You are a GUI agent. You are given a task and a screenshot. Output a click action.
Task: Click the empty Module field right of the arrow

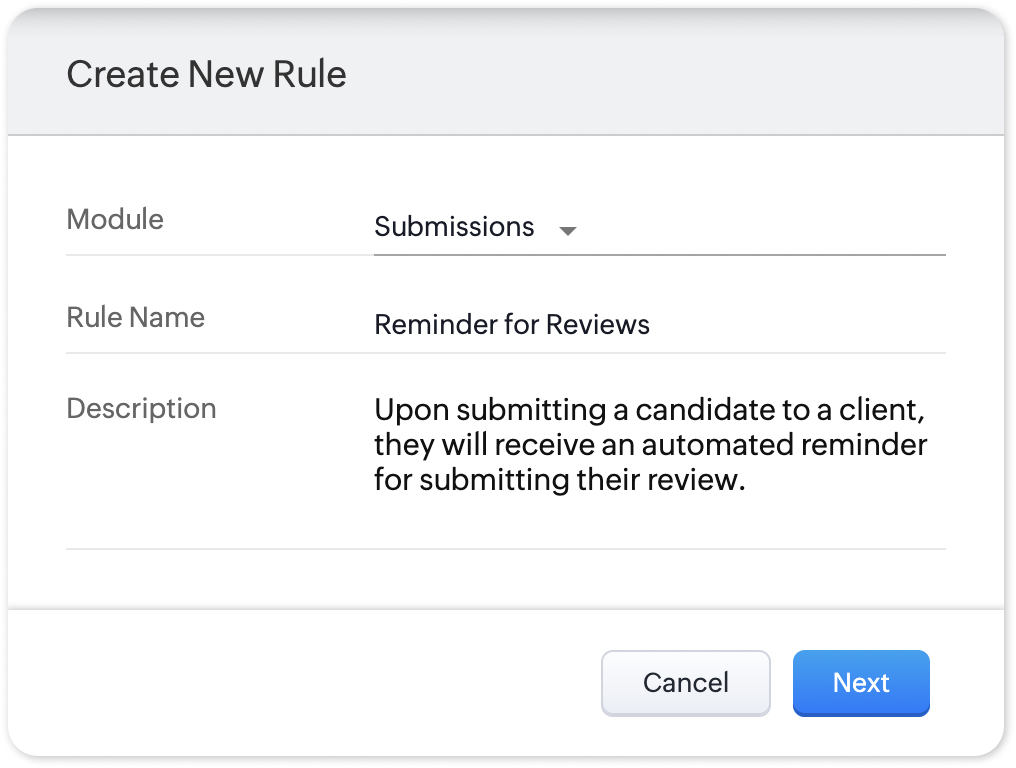tap(760, 228)
